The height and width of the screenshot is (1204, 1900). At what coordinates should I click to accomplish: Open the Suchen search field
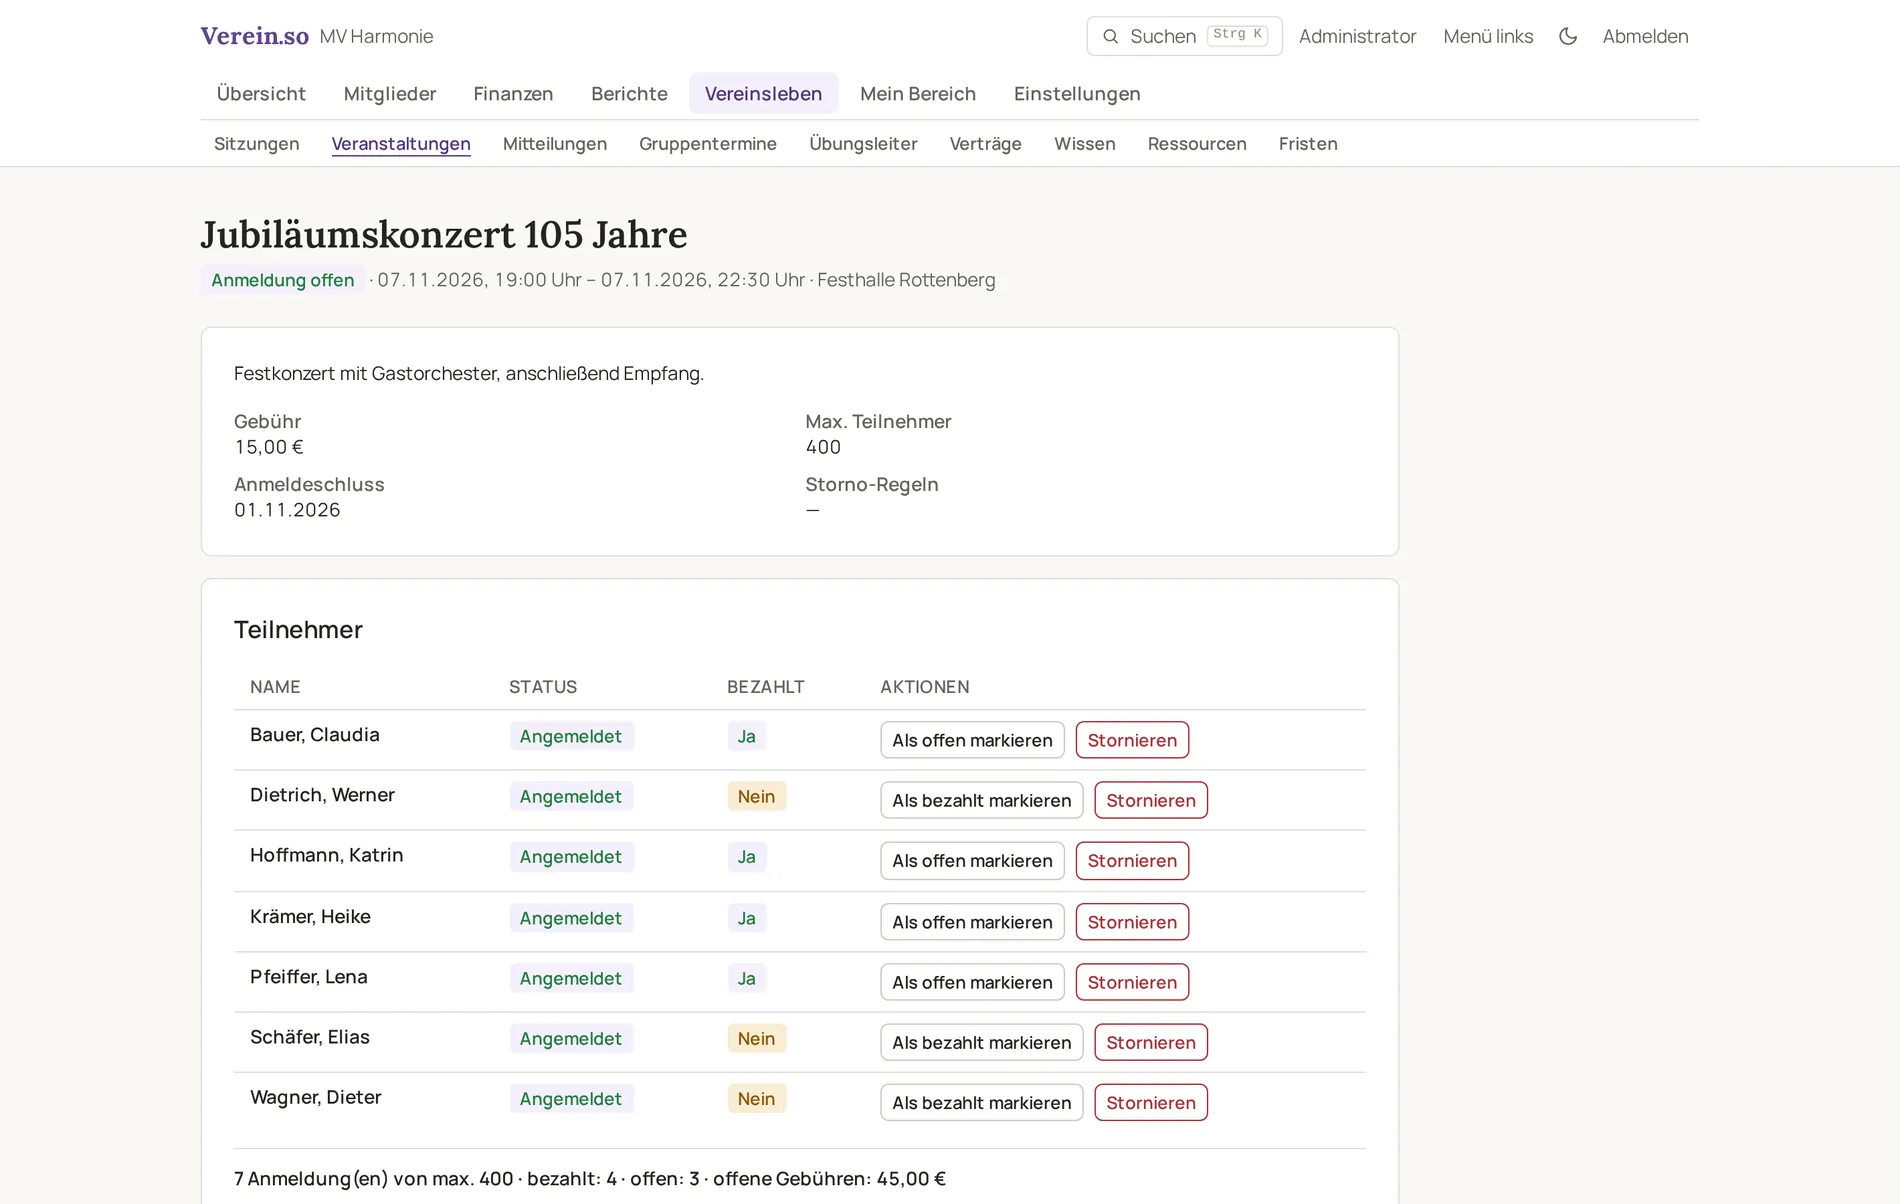1184,36
